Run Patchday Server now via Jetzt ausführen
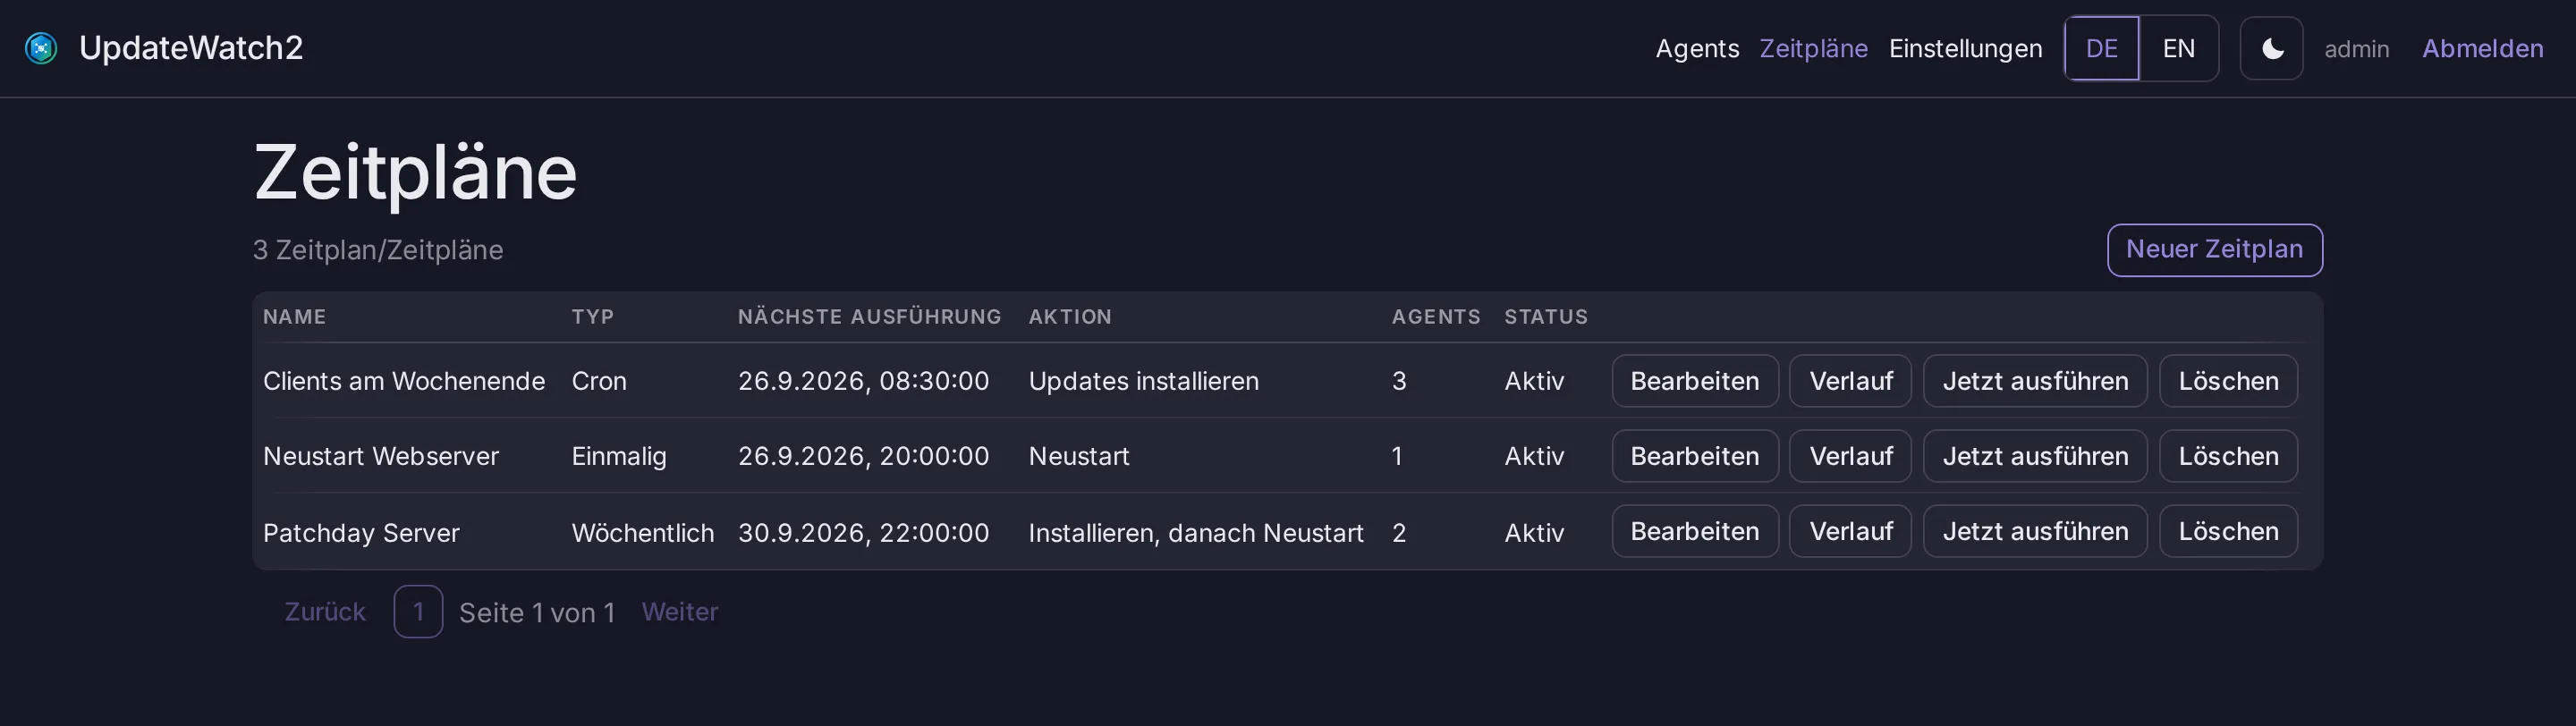 coord(2035,531)
